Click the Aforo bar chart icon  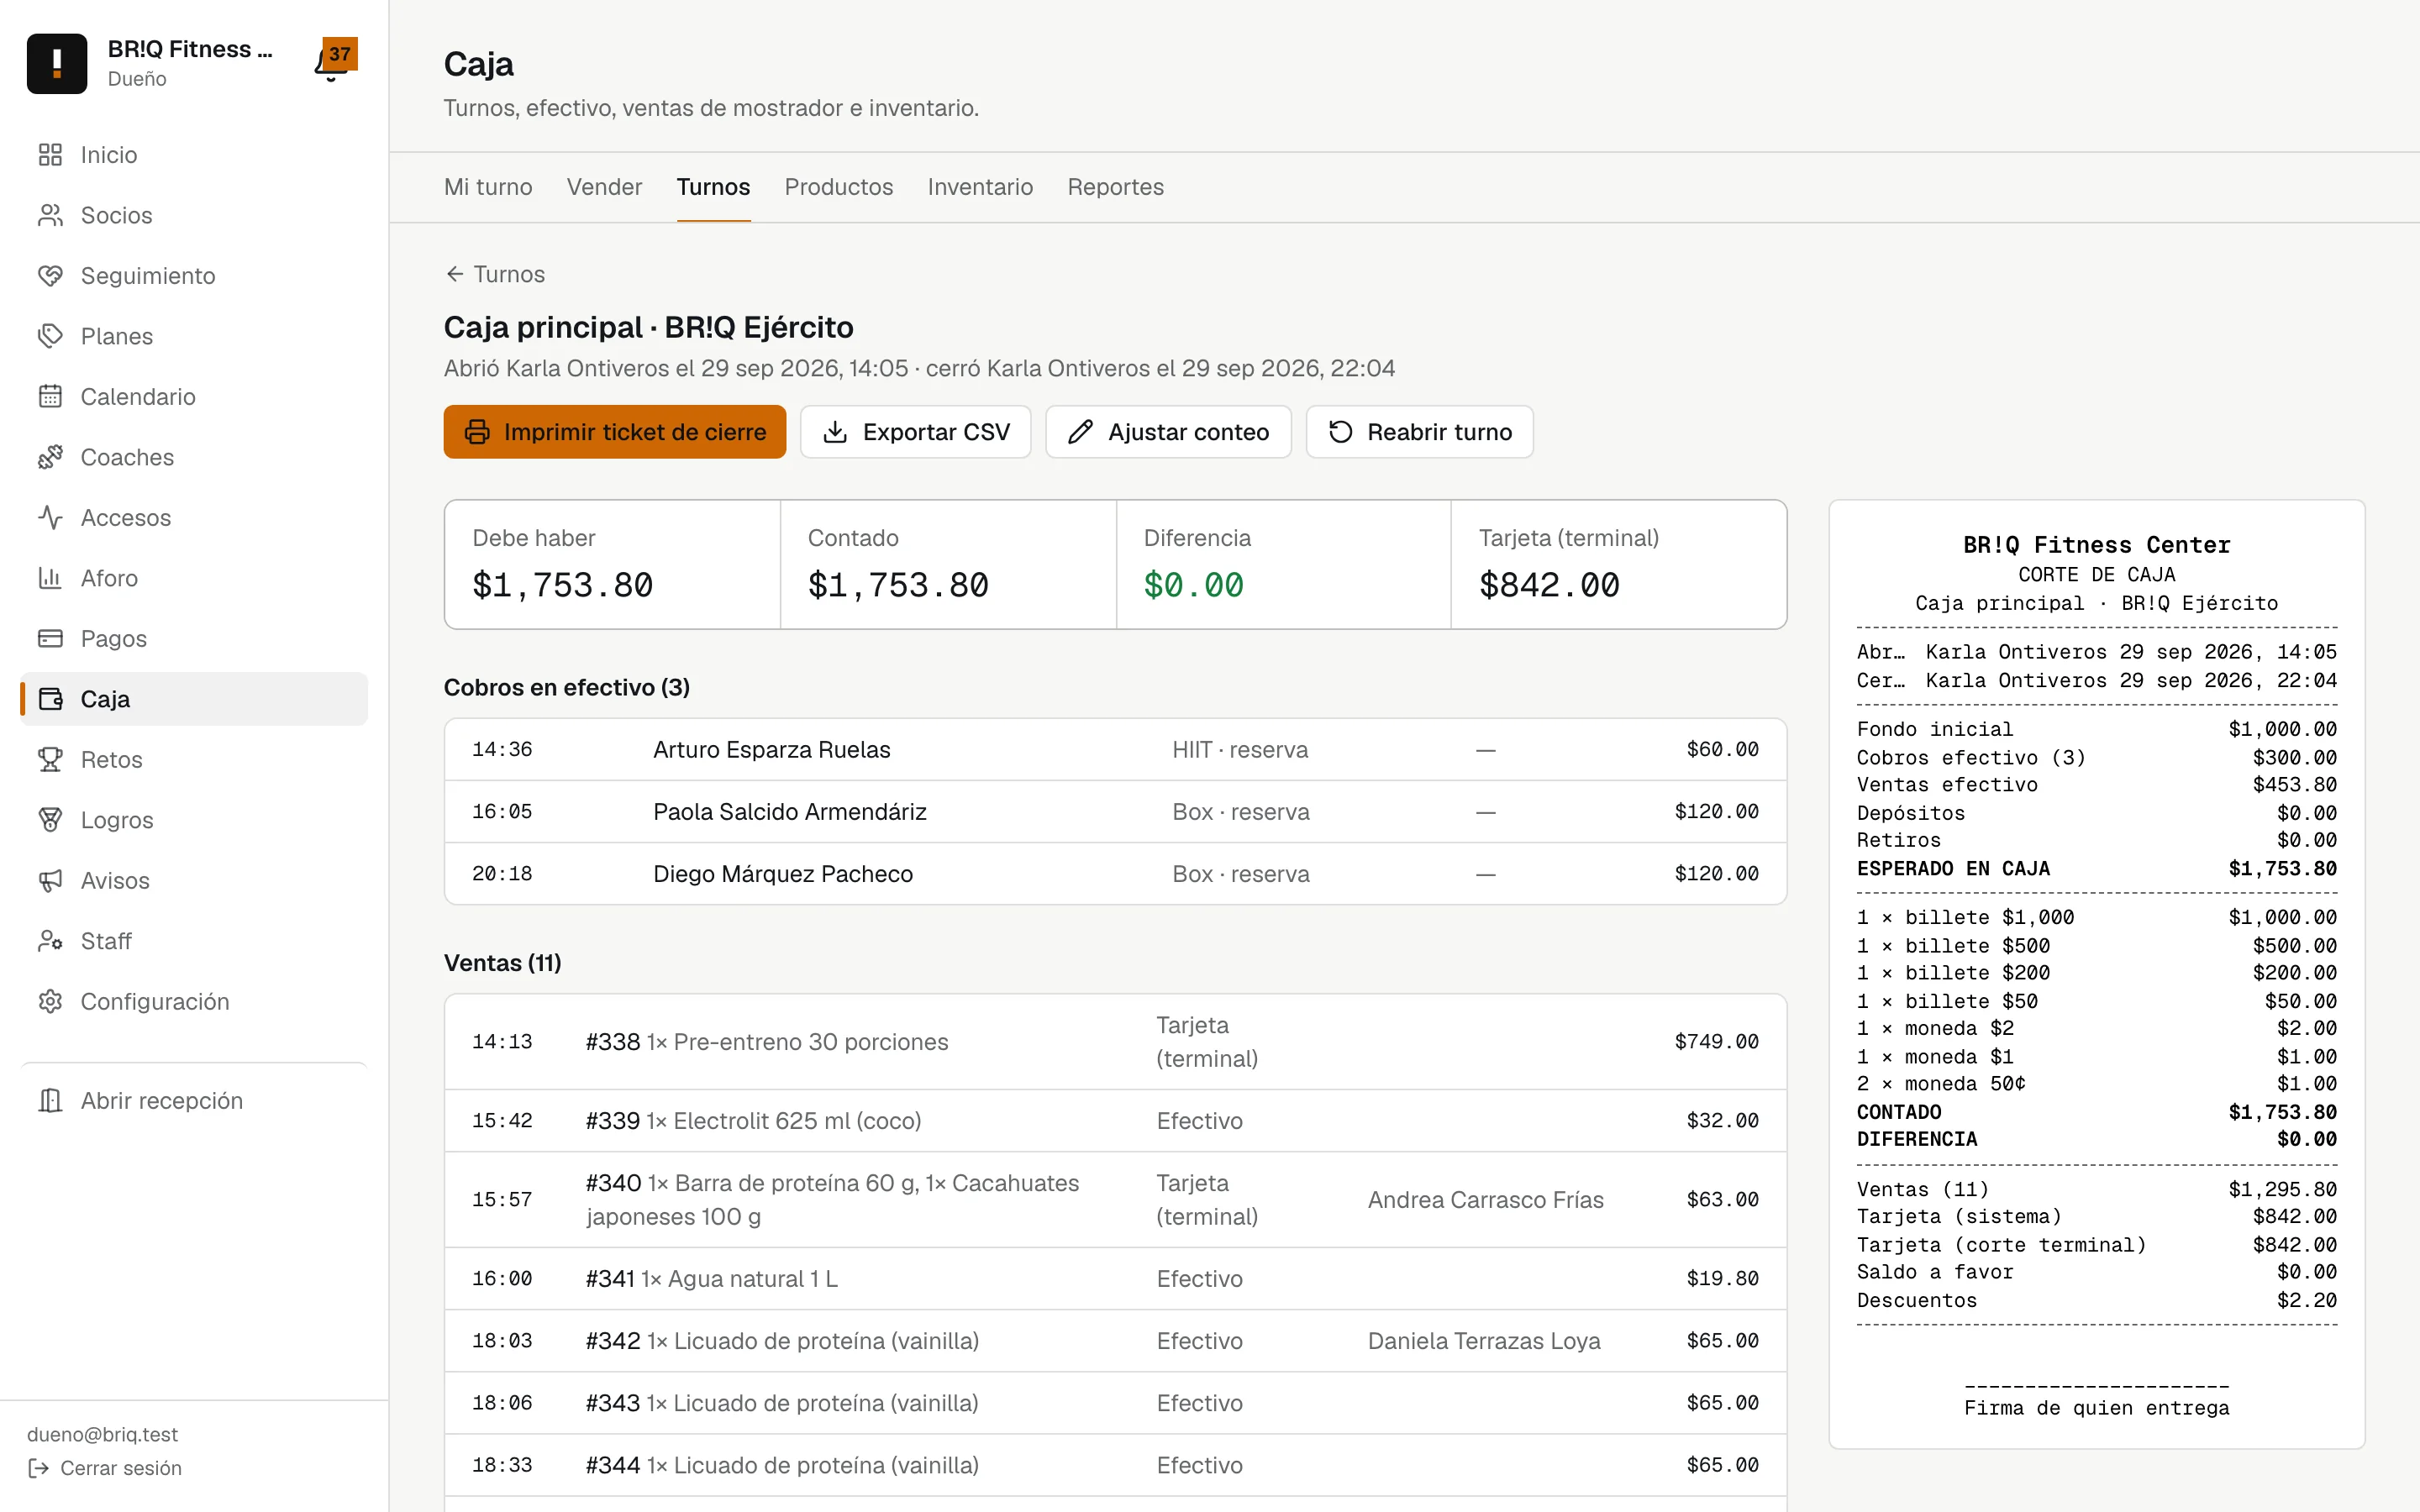point(50,578)
